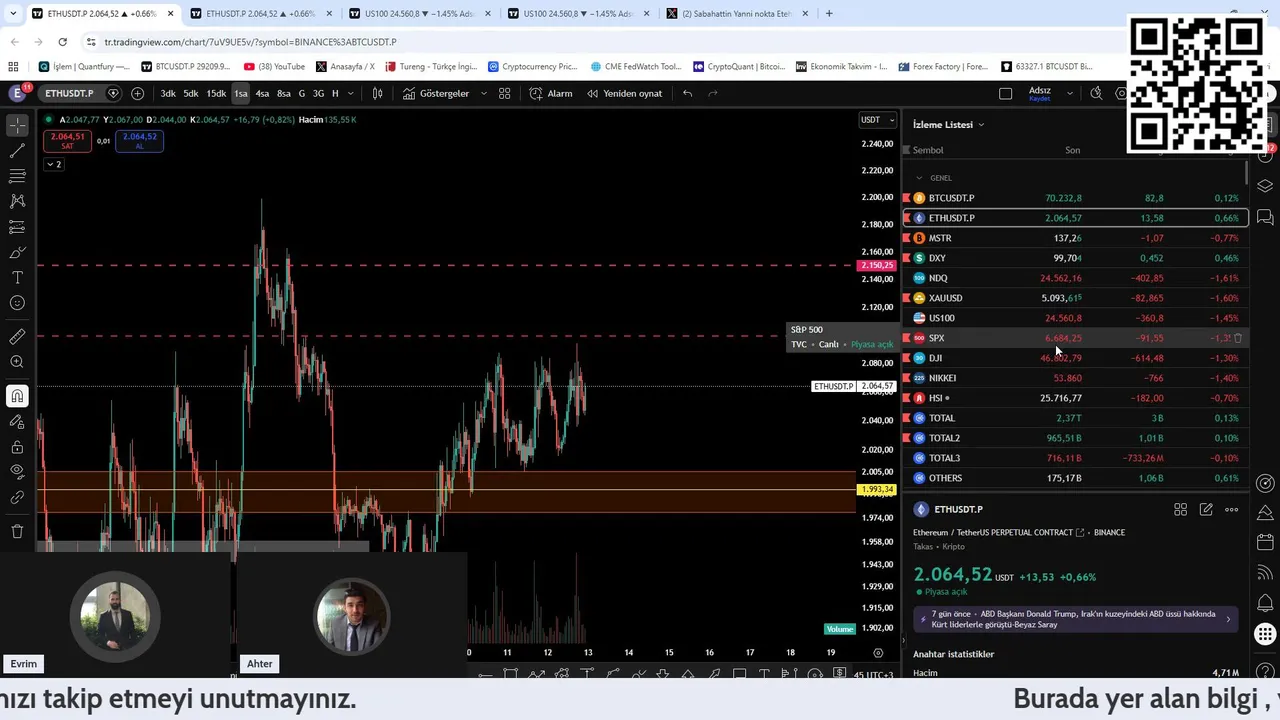Open the three-dots more menu in details
The image size is (1280, 720).
(1231, 509)
